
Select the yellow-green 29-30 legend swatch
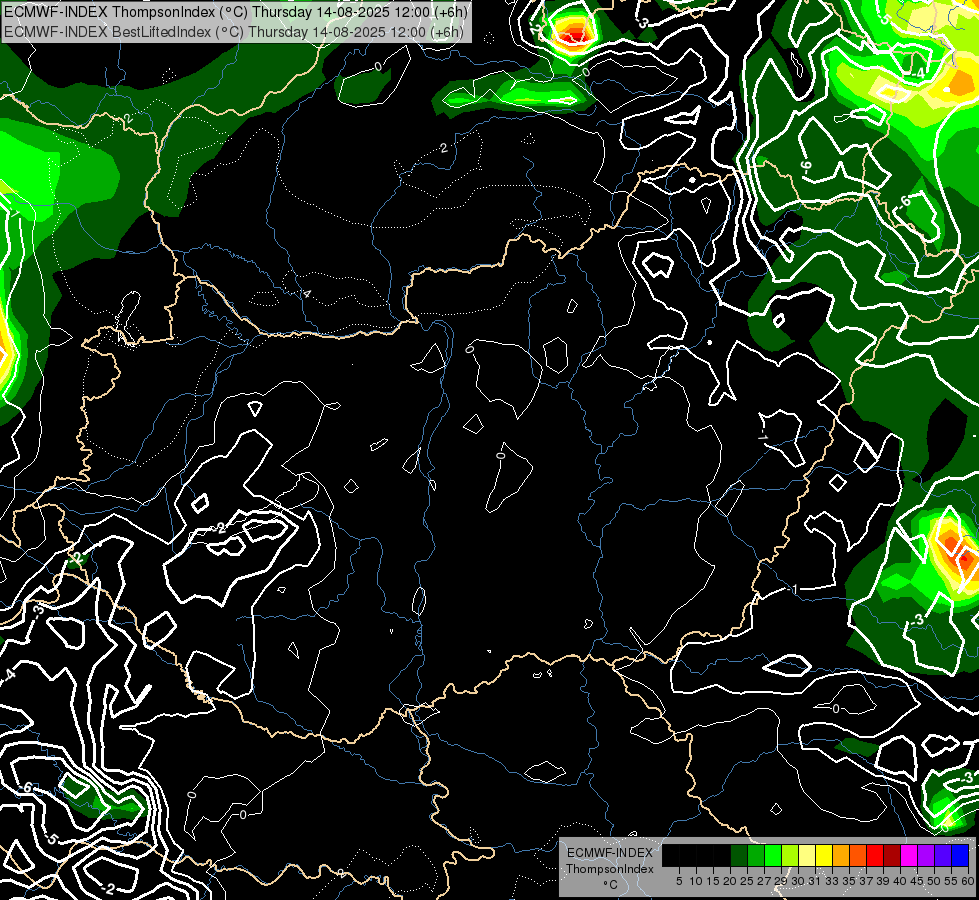(x=790, y=855)
